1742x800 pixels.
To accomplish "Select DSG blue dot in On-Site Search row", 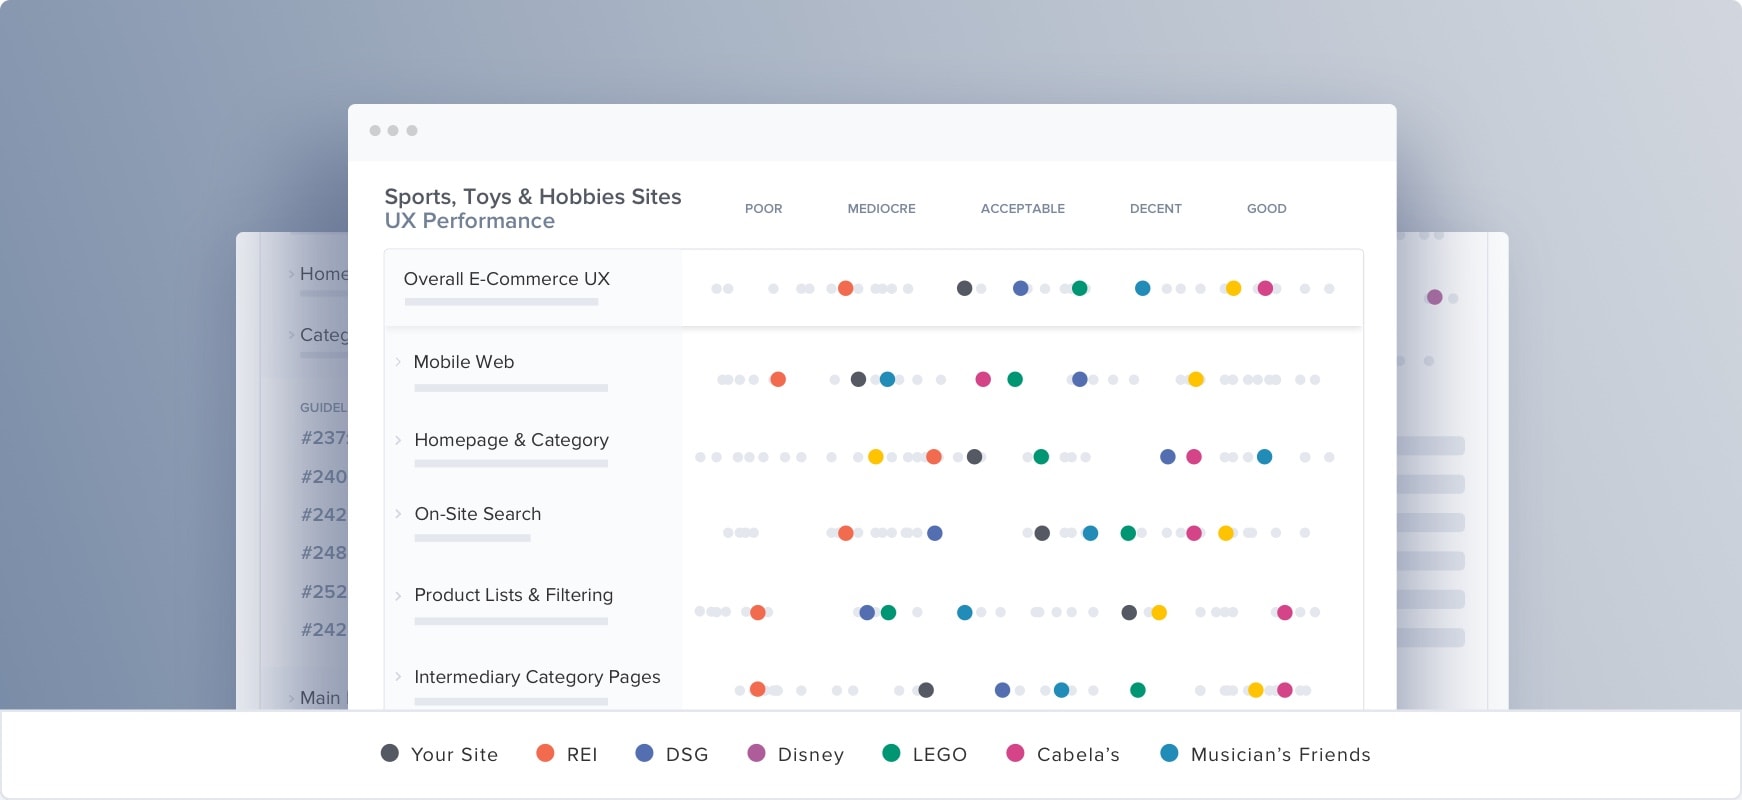I will (x=935, y=533).
